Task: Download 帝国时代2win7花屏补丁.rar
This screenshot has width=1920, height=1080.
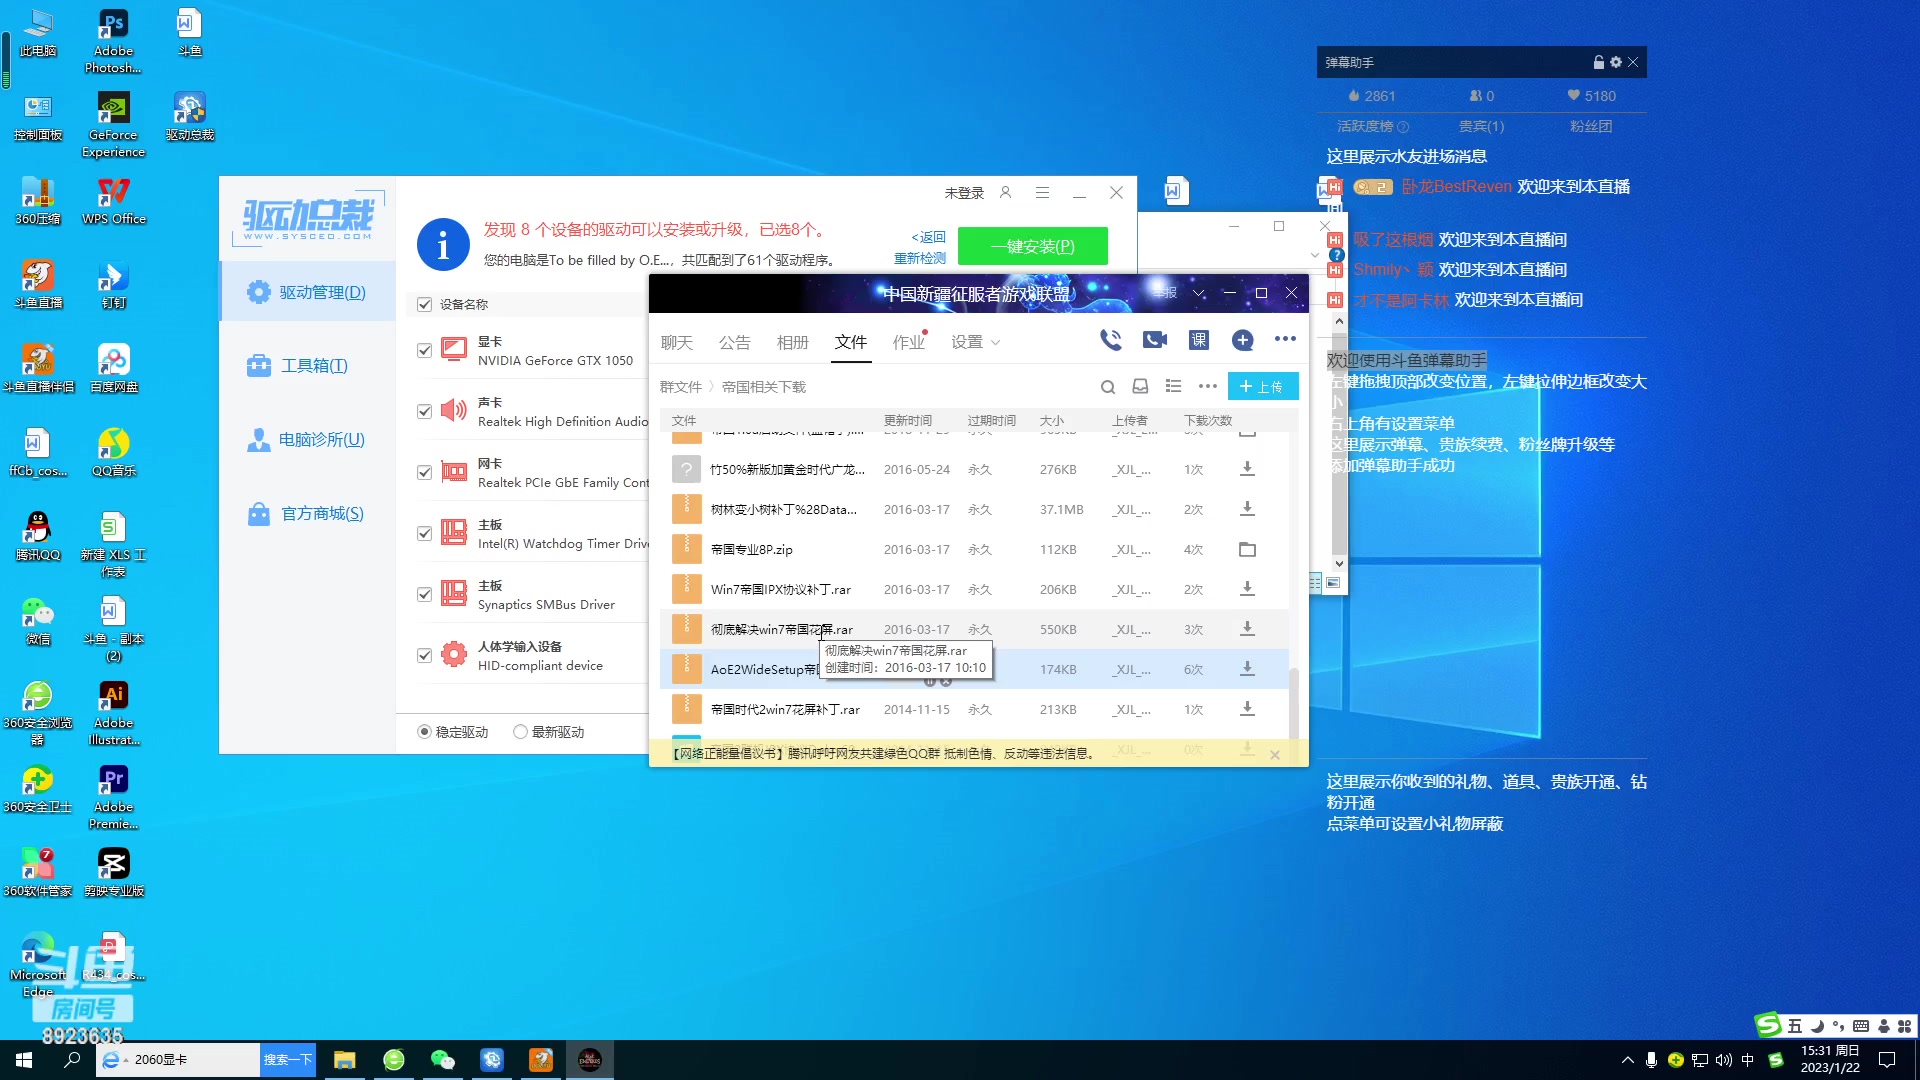Action: (1247, 709)
